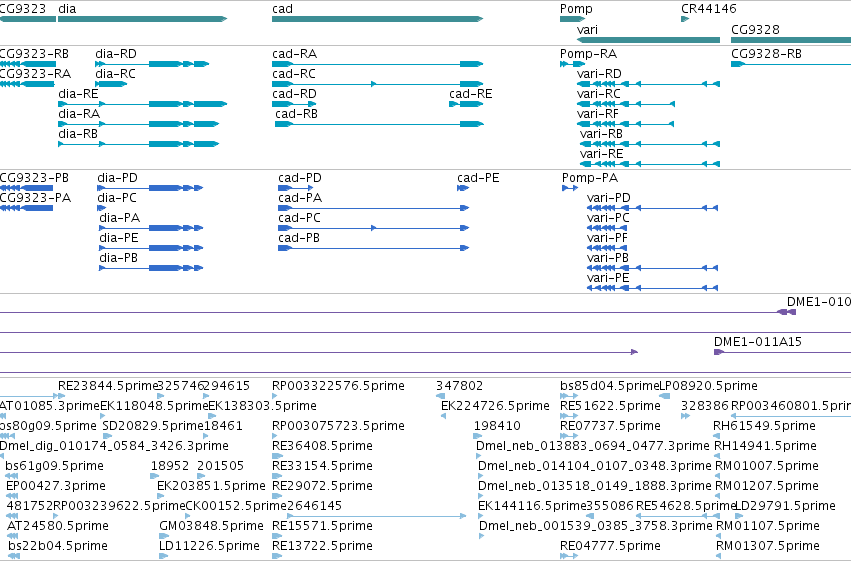Click the dia-RC transcript label
Image resolution: width=851 pixels, height=561 pixels.
click(x=116, y=74)
